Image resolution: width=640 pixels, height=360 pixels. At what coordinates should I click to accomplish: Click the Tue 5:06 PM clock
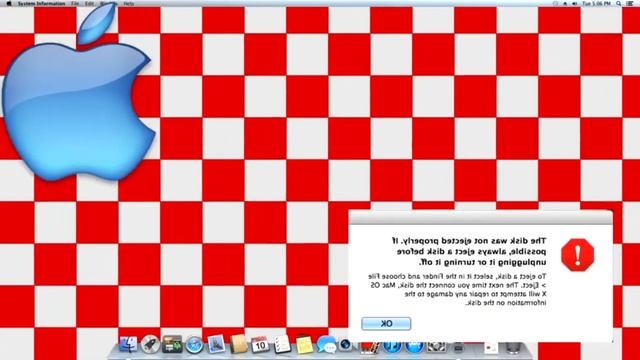(596, 3)
